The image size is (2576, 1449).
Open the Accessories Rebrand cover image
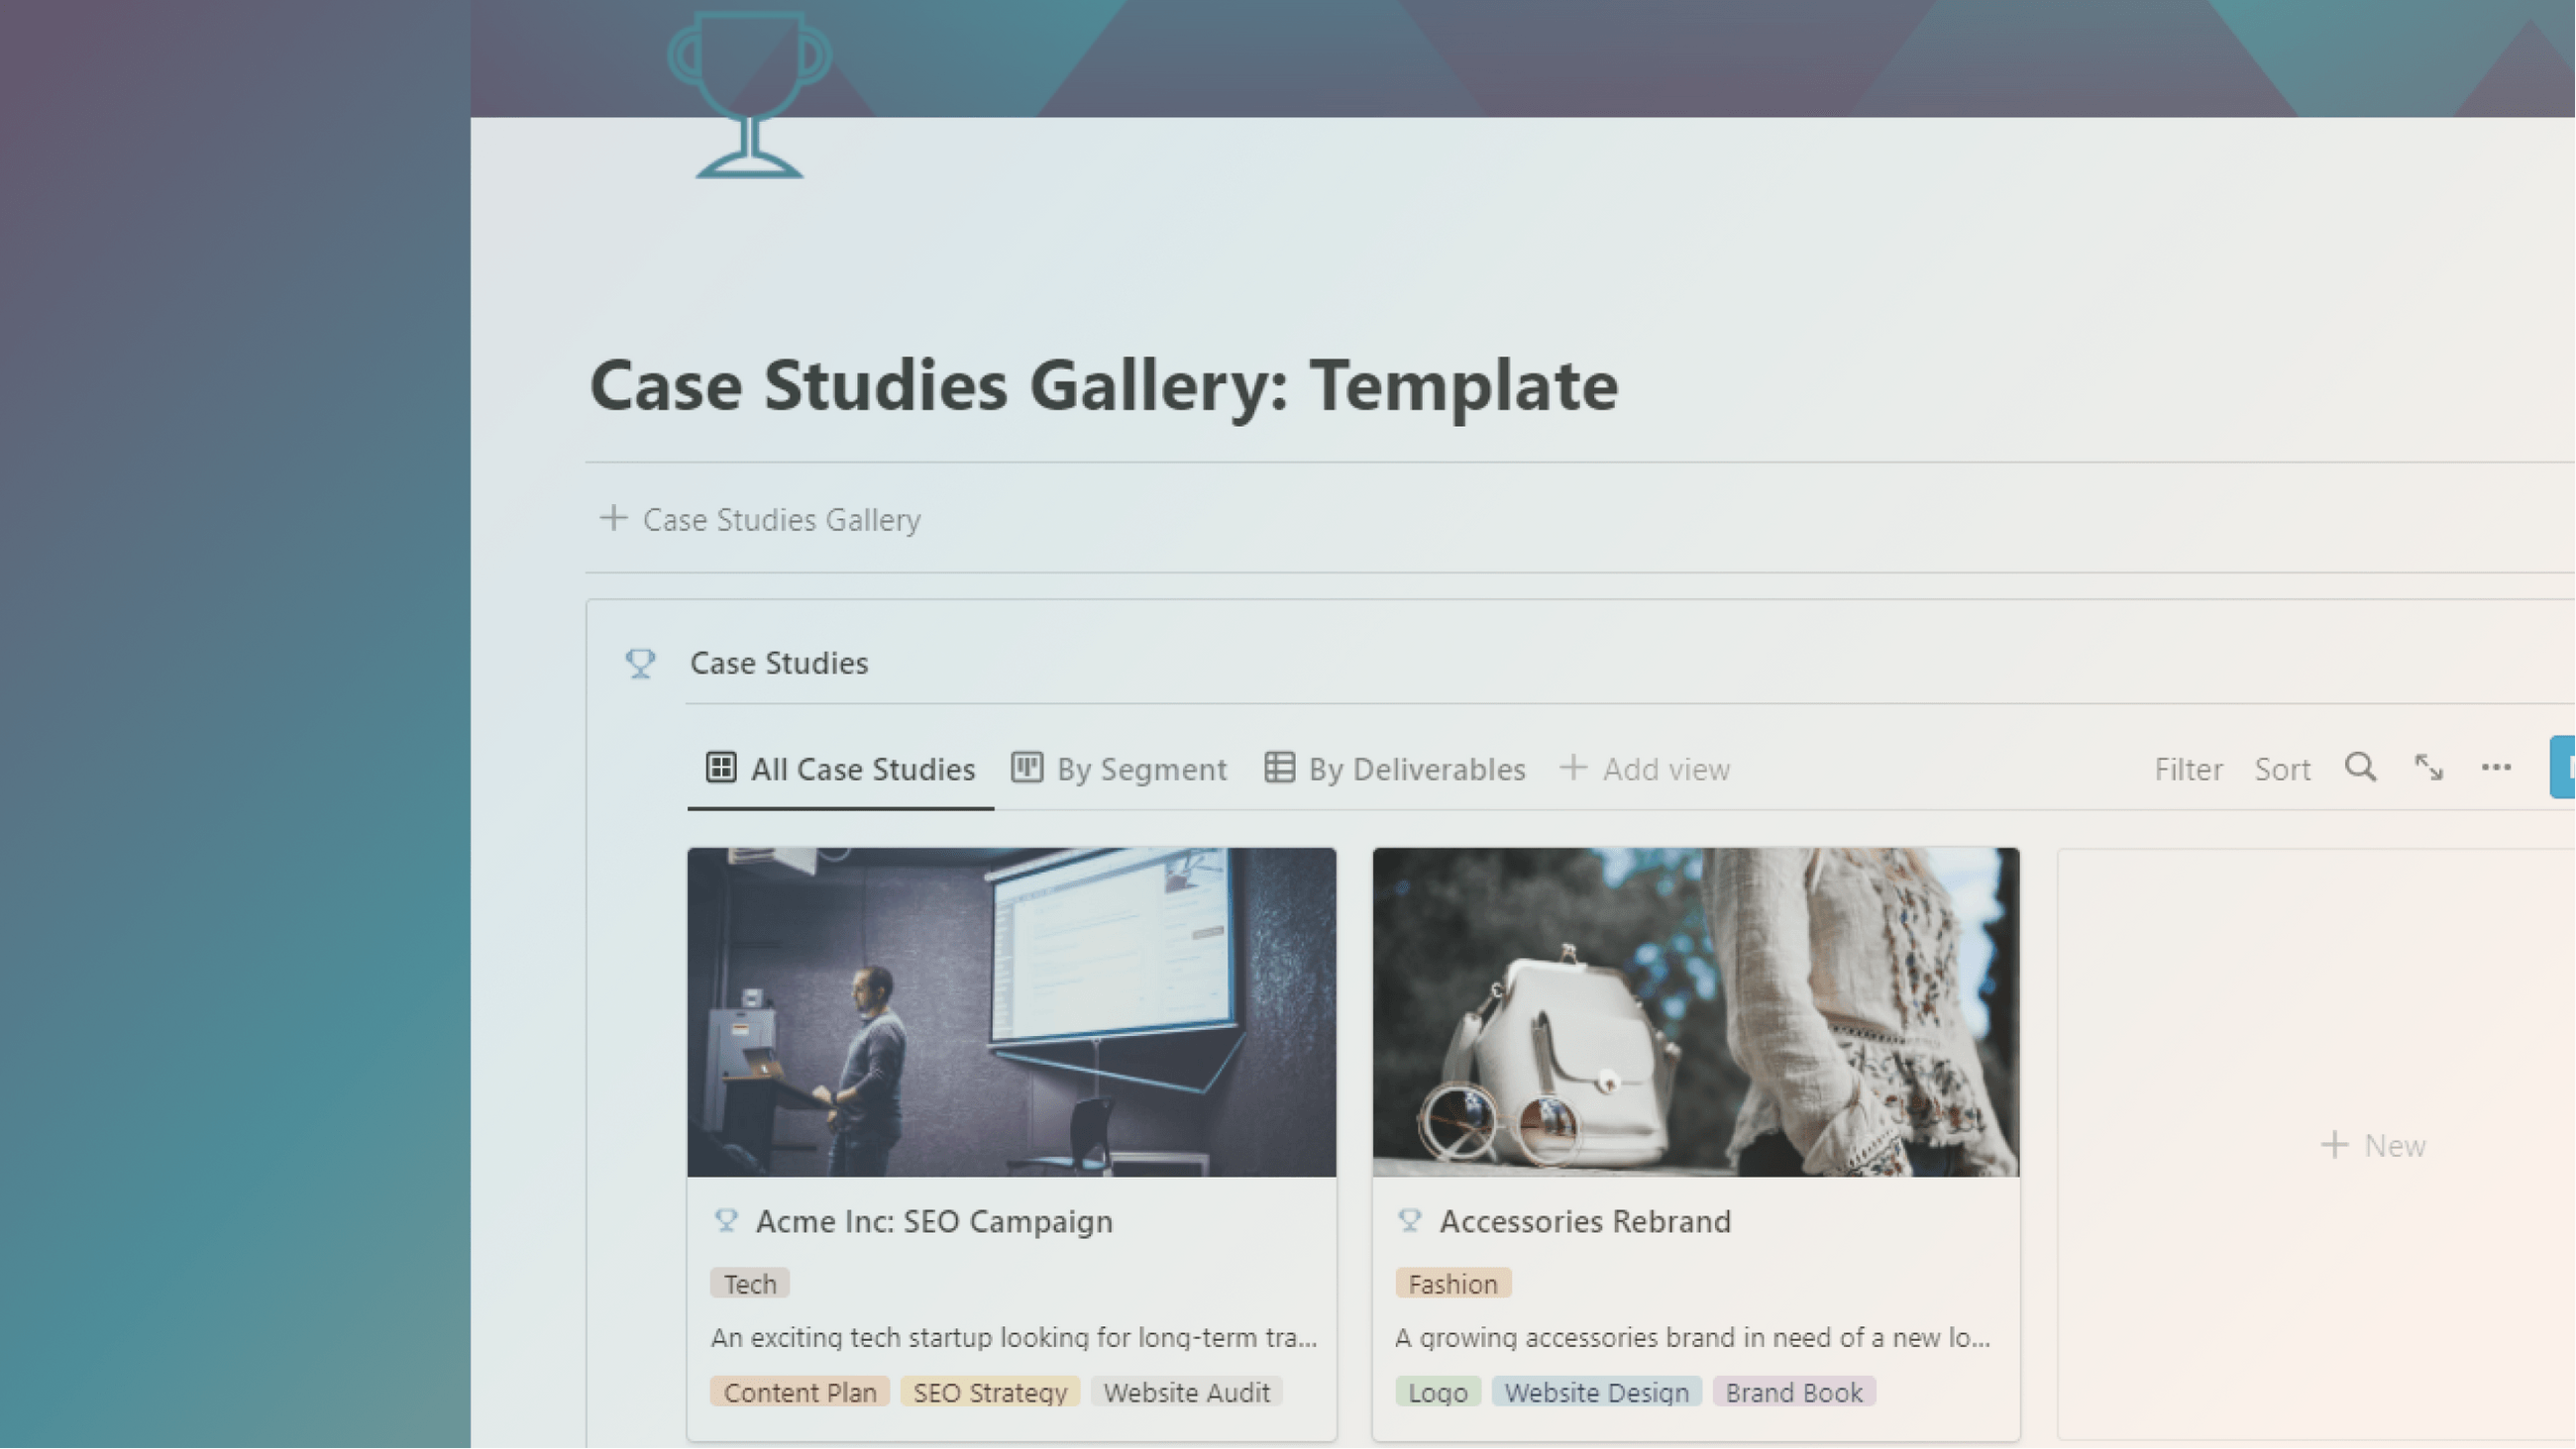click(x=1695, y=1013)
